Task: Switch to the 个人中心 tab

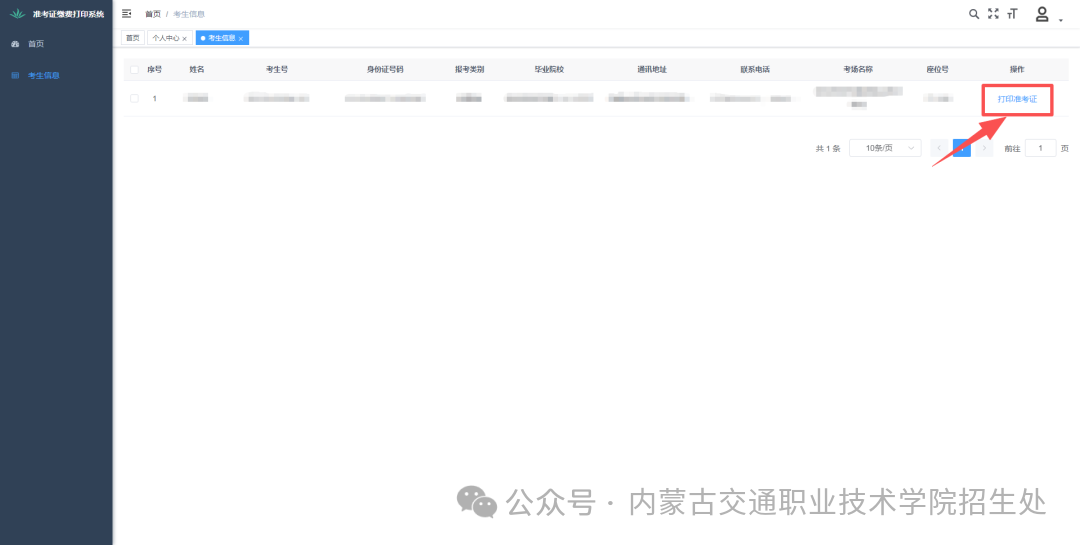Action: tap(165, 38)
